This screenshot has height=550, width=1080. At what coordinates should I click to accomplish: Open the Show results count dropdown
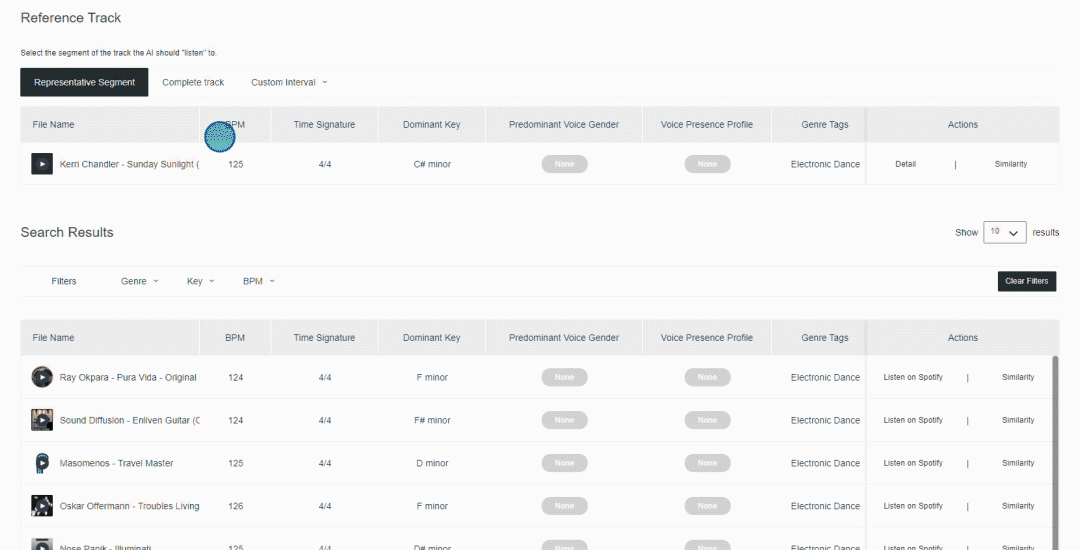point(1005,233)
